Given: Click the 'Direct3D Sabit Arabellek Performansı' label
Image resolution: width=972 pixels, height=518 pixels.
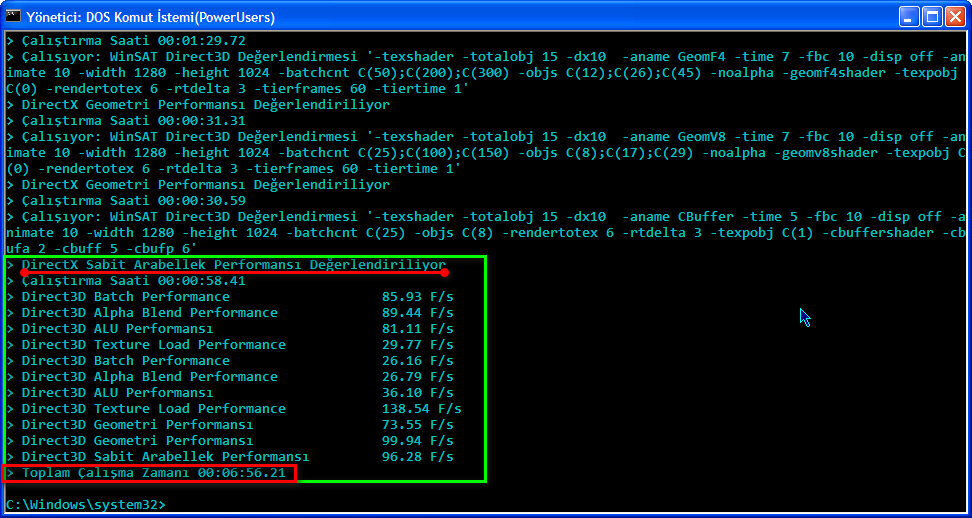Looking at the screenshot, I should [x=166, y=457].
